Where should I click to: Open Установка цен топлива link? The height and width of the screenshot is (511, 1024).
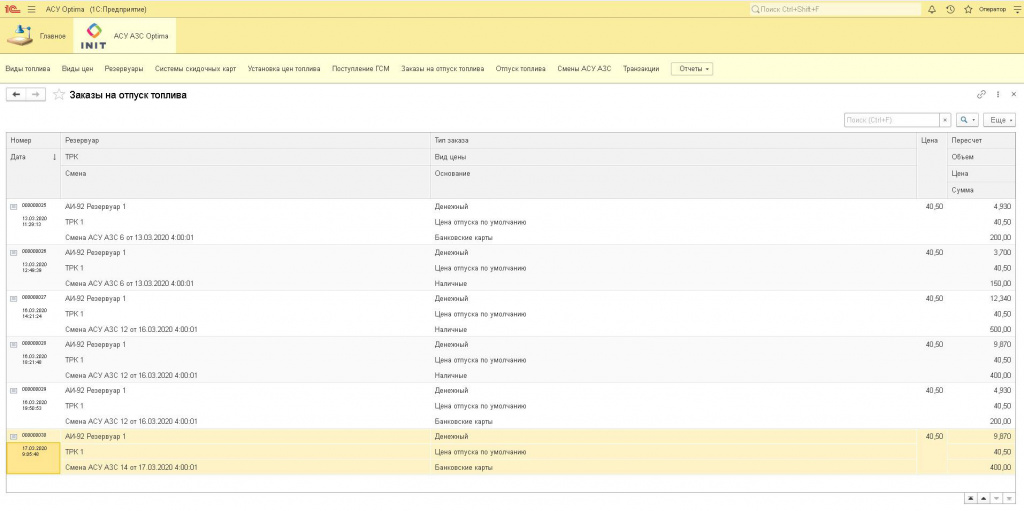click(x=284, y=69)
